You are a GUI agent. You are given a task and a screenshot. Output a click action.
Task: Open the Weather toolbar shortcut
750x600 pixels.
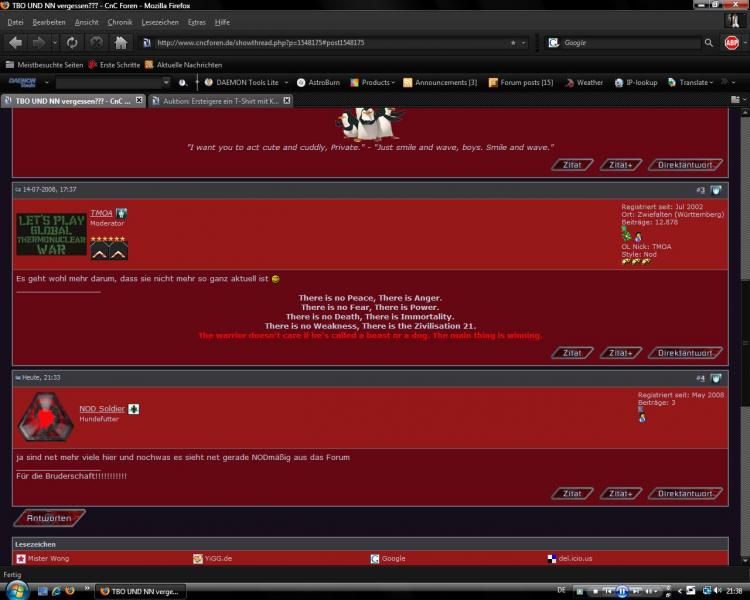[583, 82]
